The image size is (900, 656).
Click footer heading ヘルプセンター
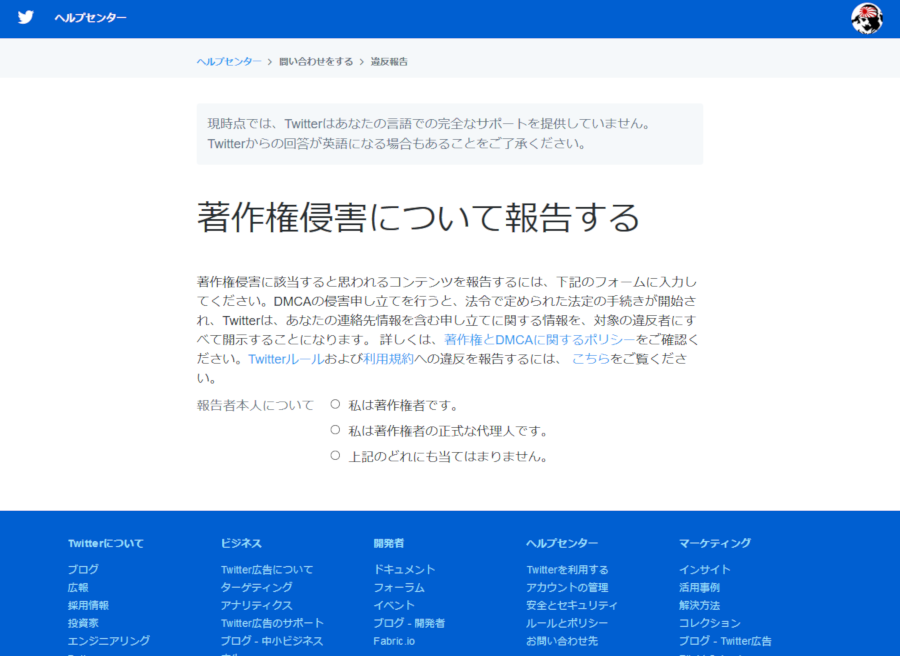562,544
